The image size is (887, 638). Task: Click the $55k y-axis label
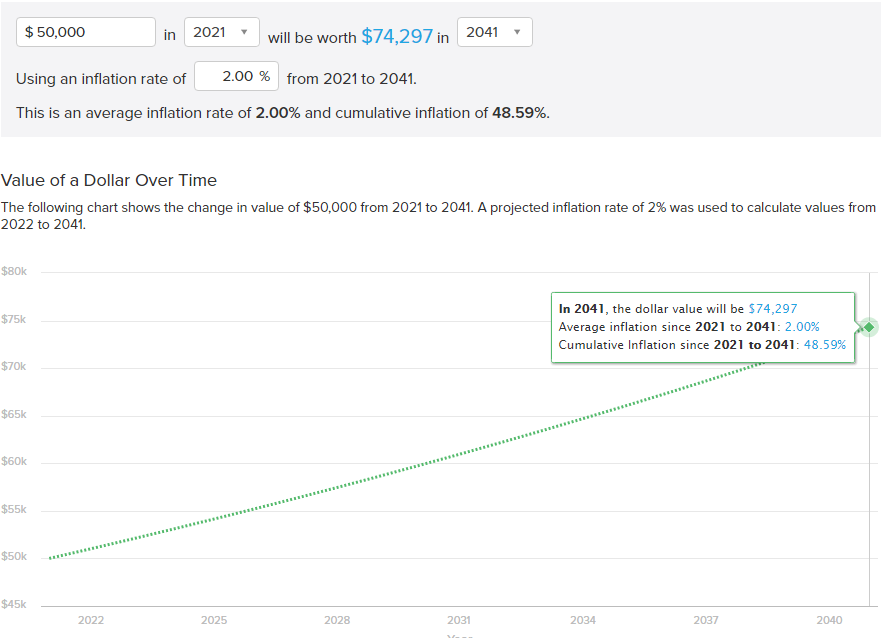point(14,510)
